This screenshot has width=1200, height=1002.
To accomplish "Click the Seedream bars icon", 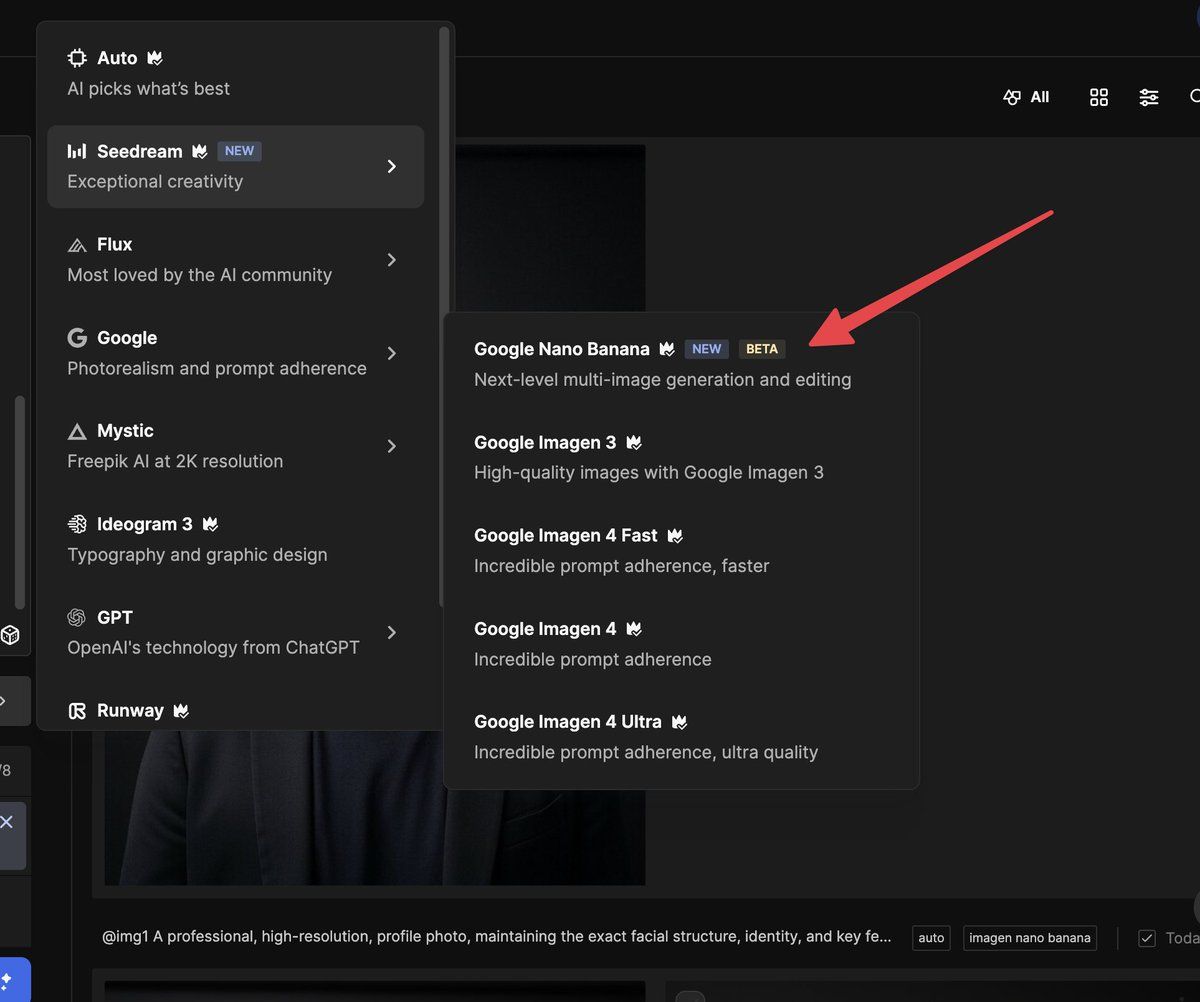I will click(77, 151).
